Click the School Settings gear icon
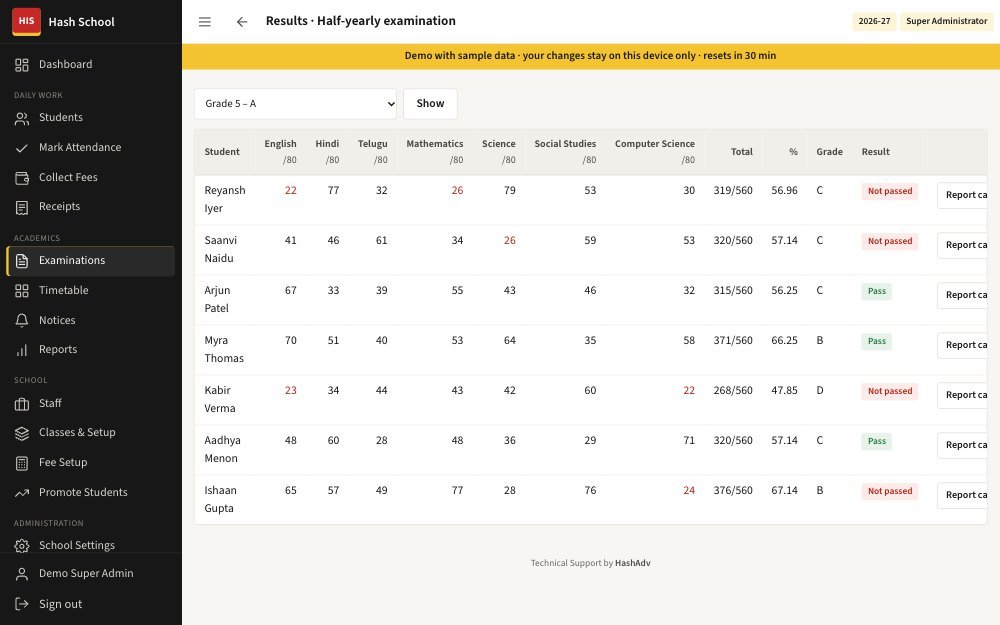Image resolution: width=1000 pixels, height=625 pixels. 22,546
